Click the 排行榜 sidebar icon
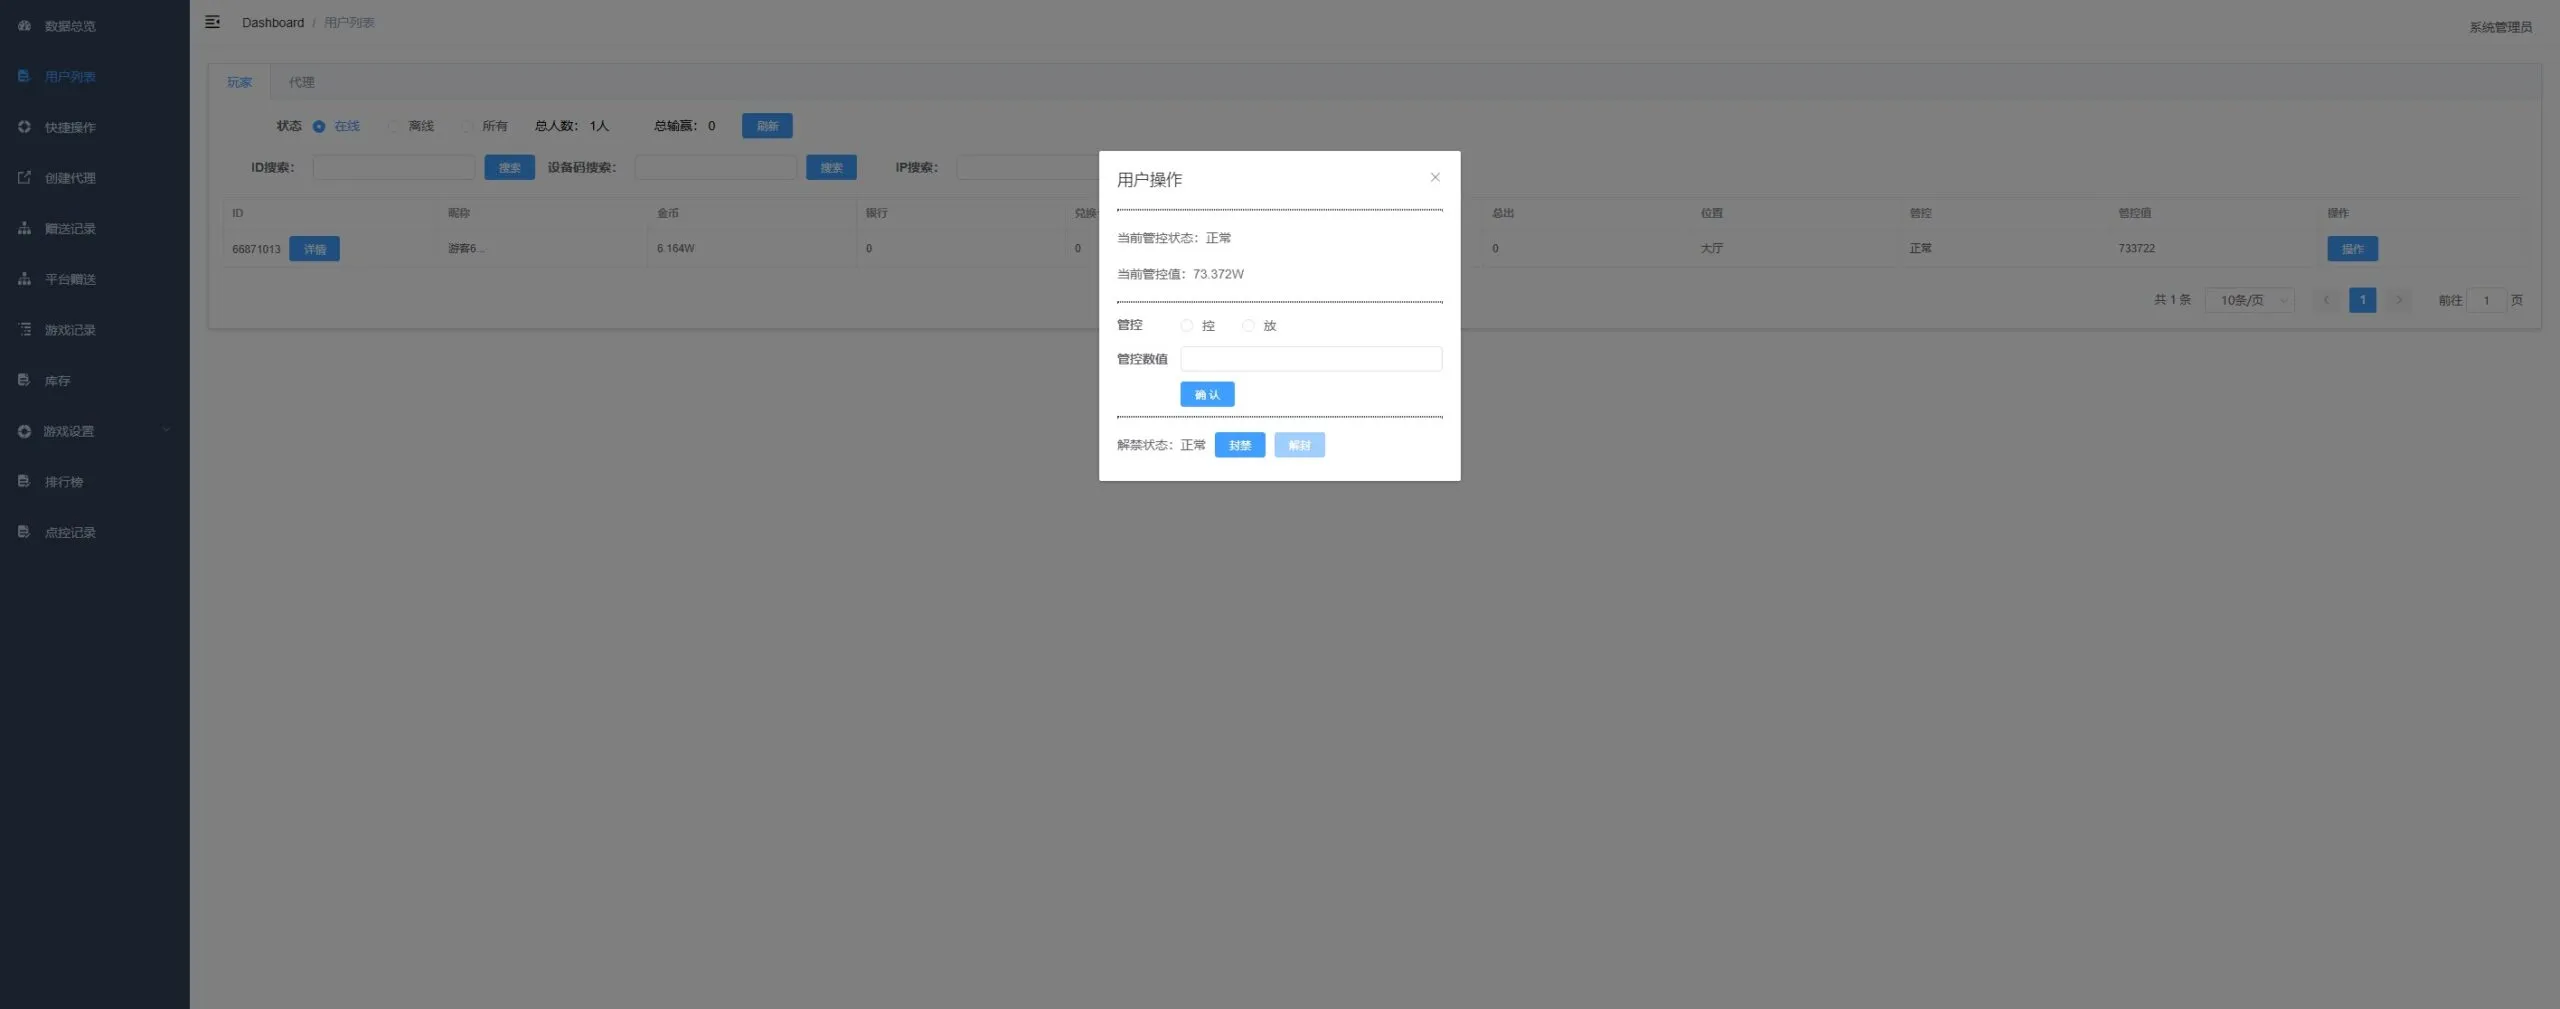This screenshot has height=1009, width=2560. [24, 481]
